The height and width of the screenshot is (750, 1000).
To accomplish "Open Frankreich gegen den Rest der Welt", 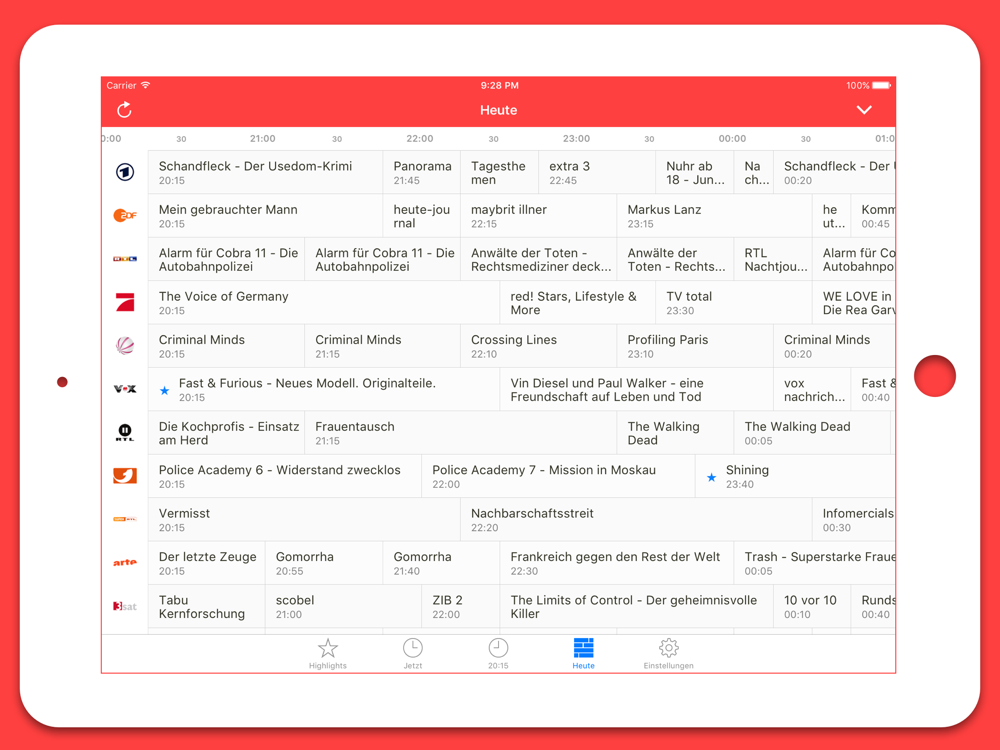I will click(617, 562).
